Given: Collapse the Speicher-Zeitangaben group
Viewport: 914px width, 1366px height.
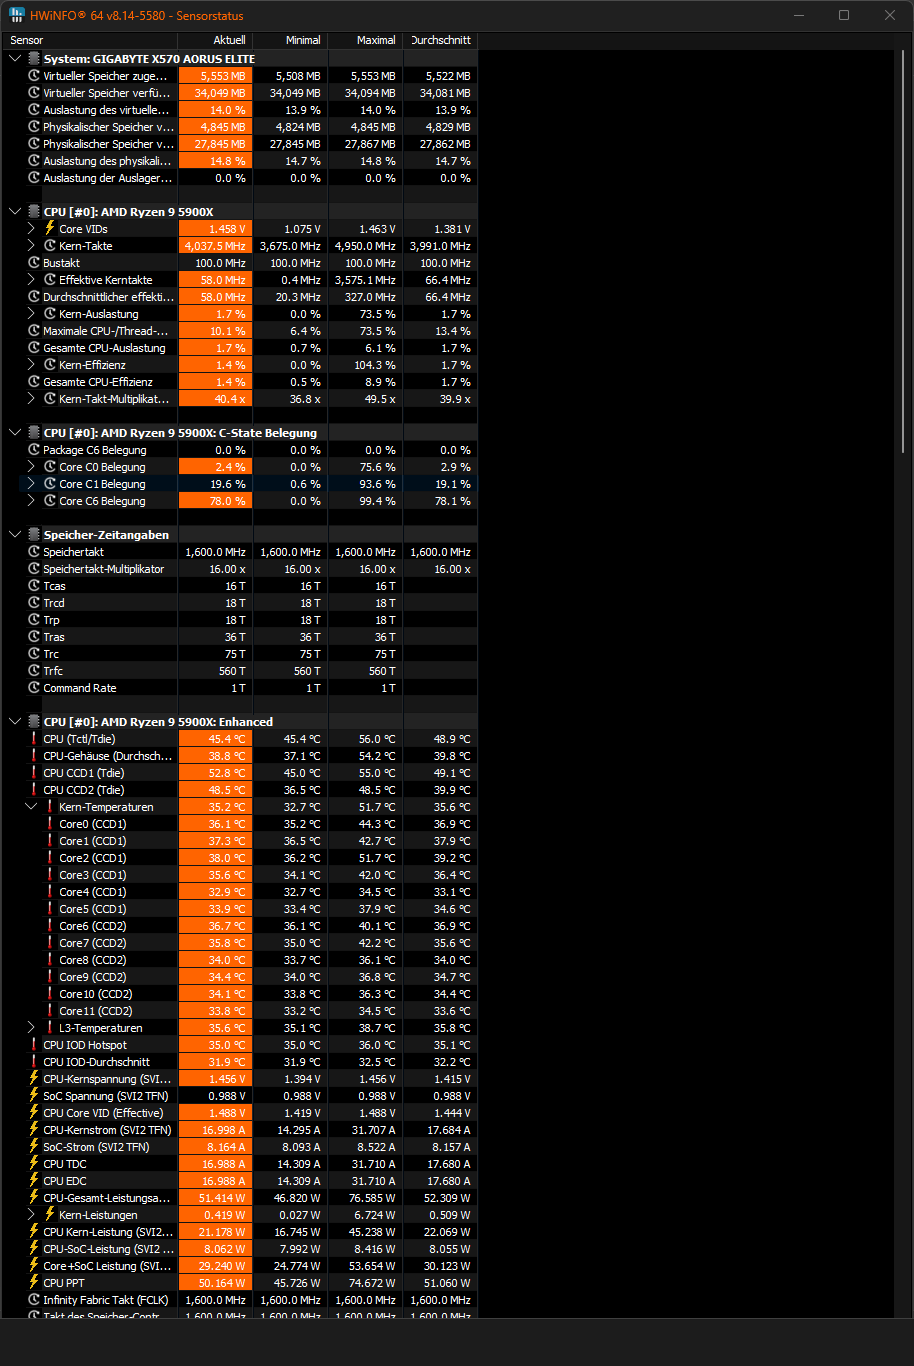Looking at the screenshot, I should pyautogui.click(x=15, y=535).
